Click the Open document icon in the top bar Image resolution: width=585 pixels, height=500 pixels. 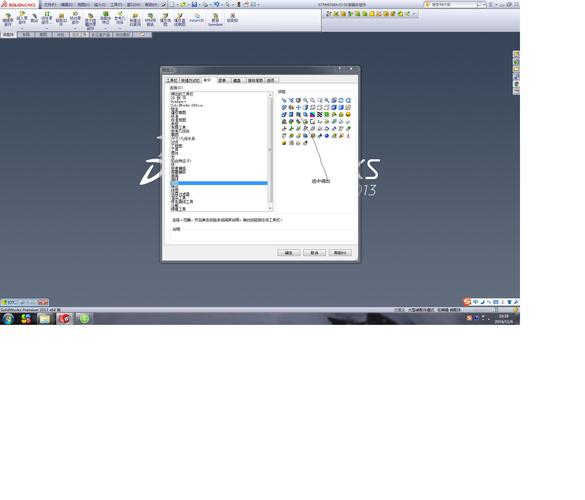coord(183,4)
